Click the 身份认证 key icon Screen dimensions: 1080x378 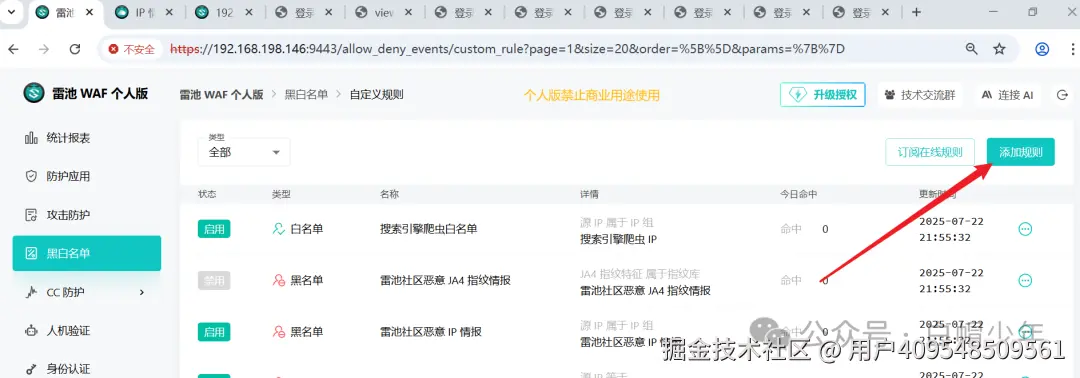pos(31,369)
